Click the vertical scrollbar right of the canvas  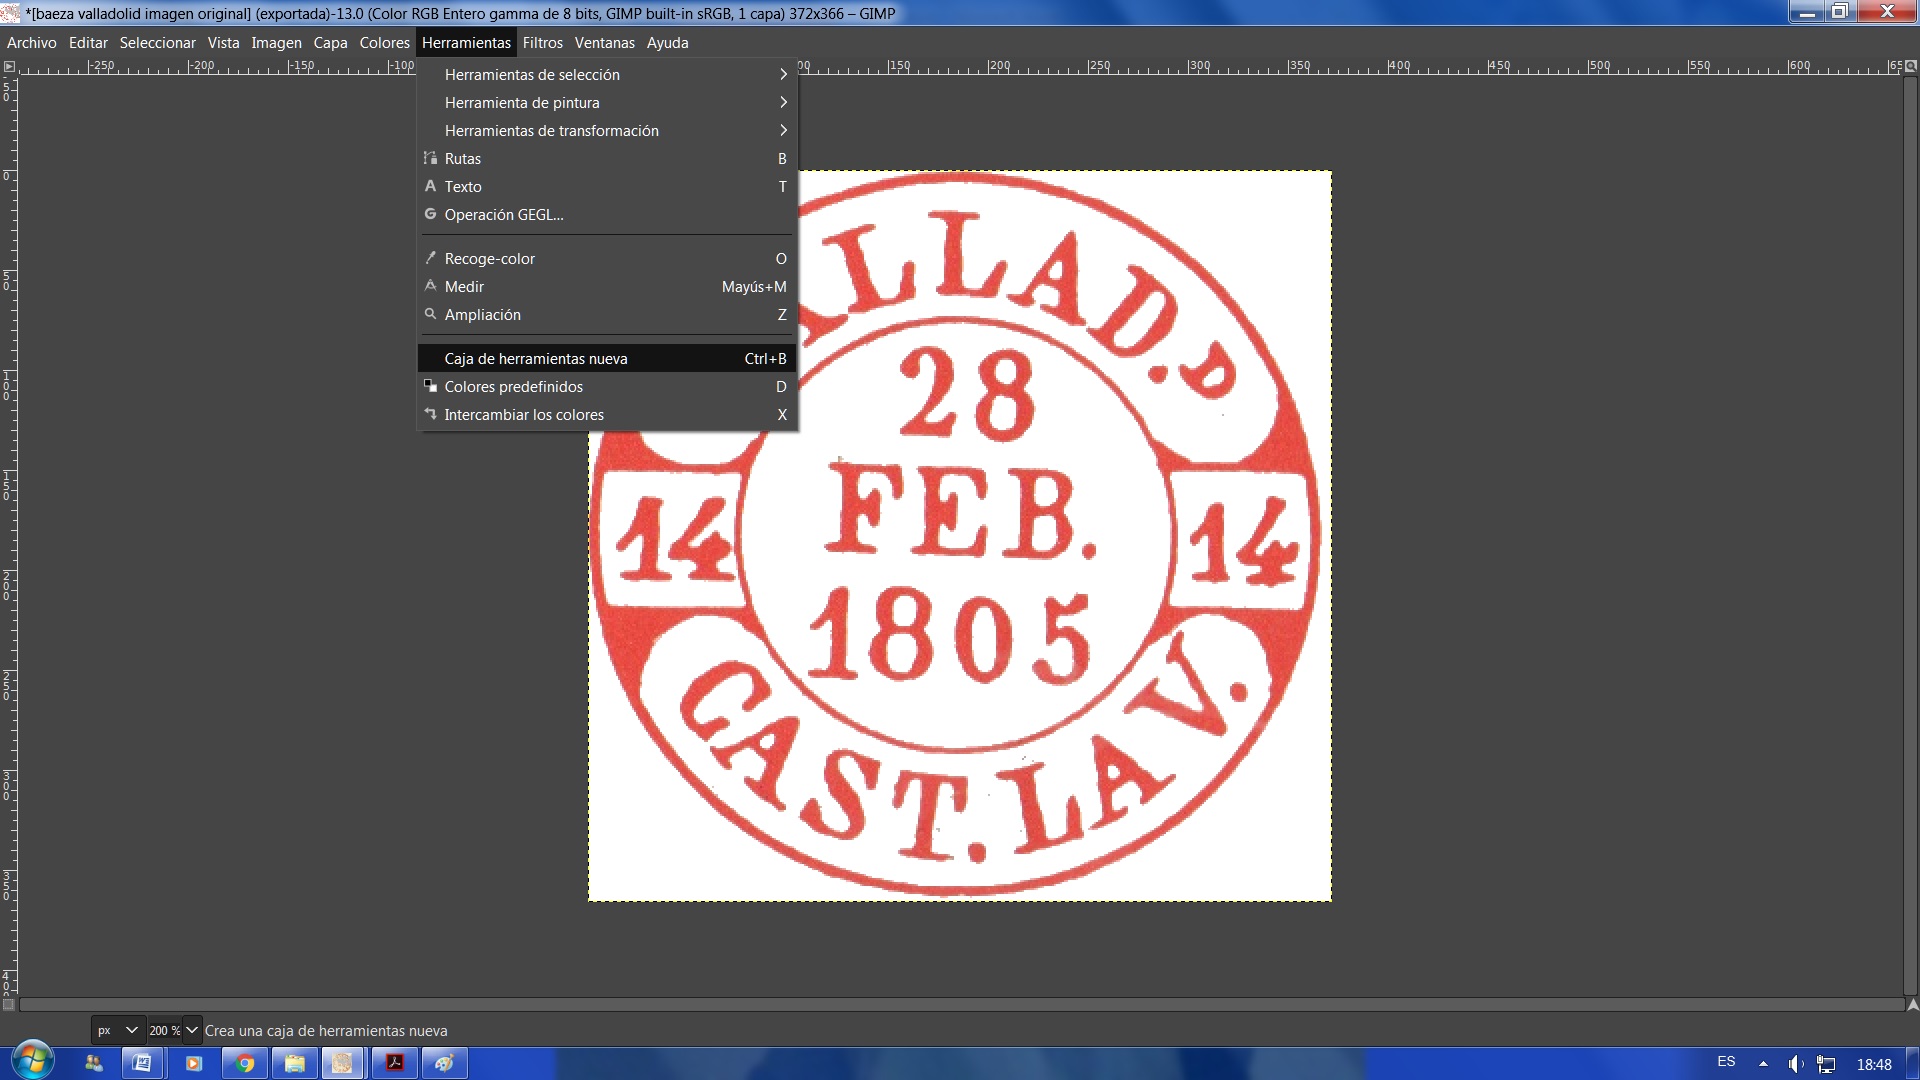[1911, 535]
